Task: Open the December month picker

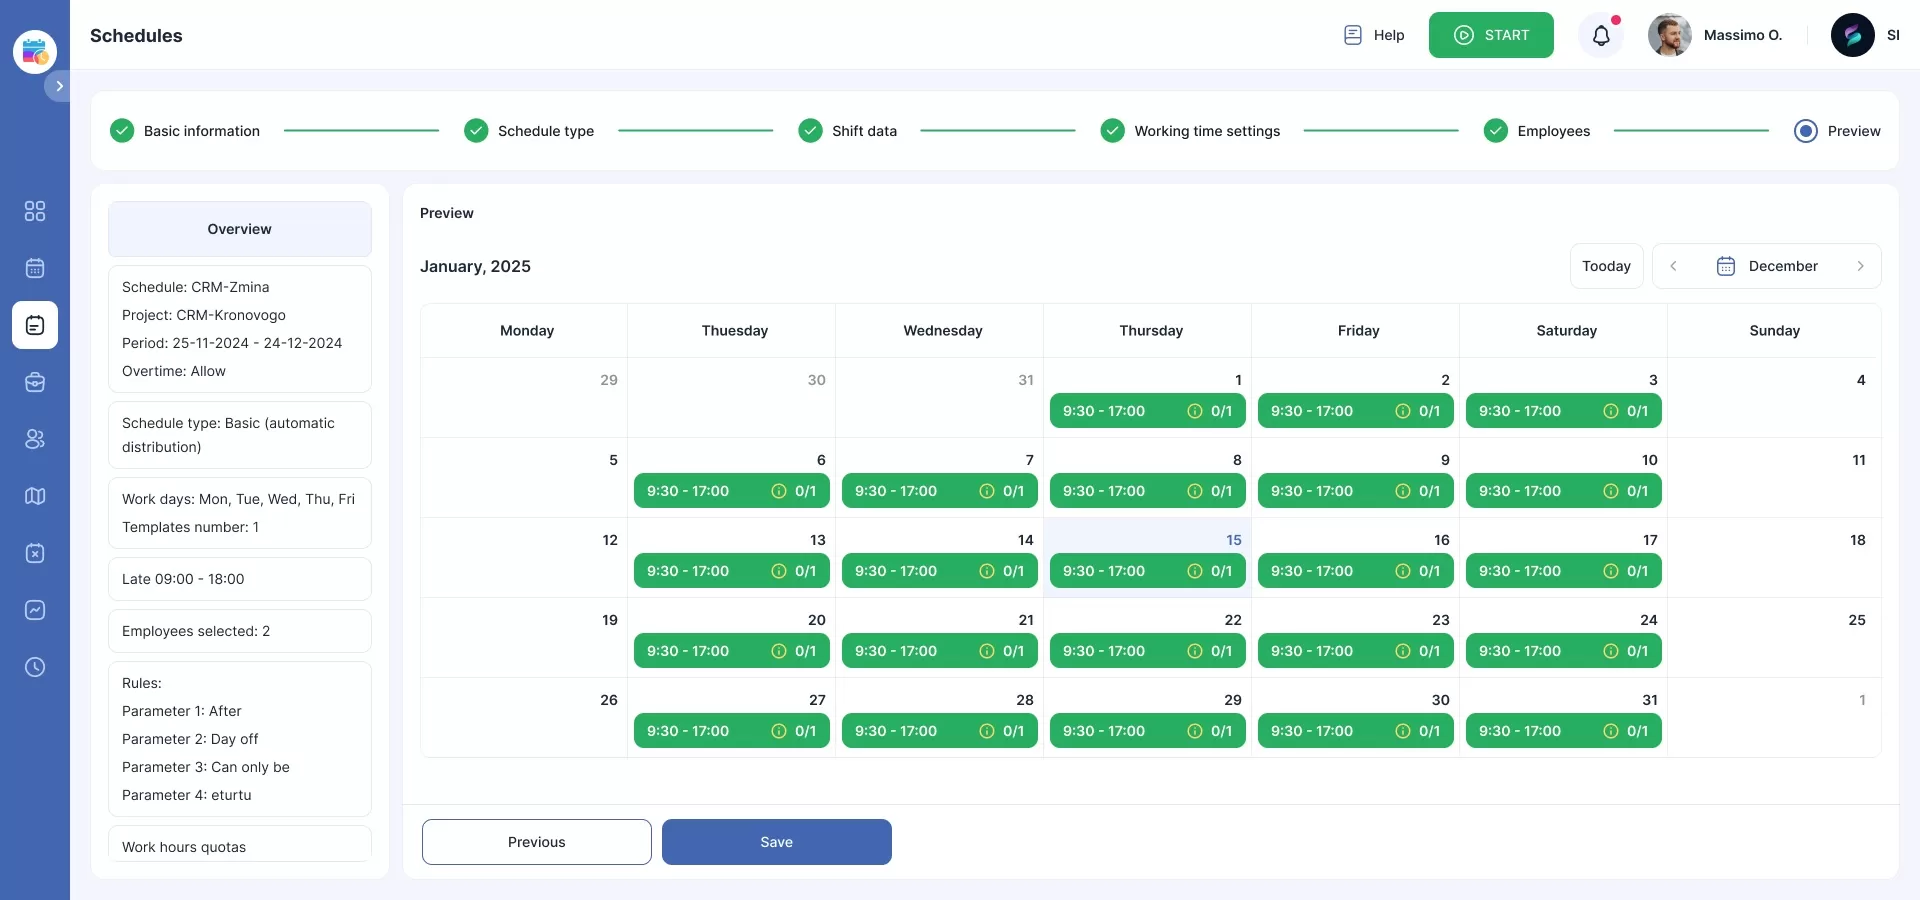Action: [1767, 266]
